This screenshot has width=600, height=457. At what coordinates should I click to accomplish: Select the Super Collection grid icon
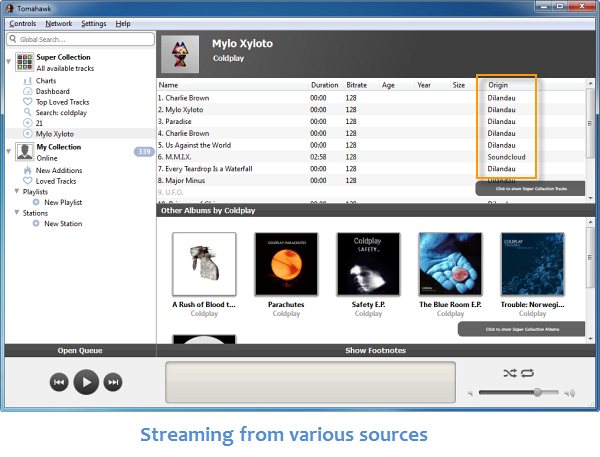pyautogui.click(x=24, y=62)
